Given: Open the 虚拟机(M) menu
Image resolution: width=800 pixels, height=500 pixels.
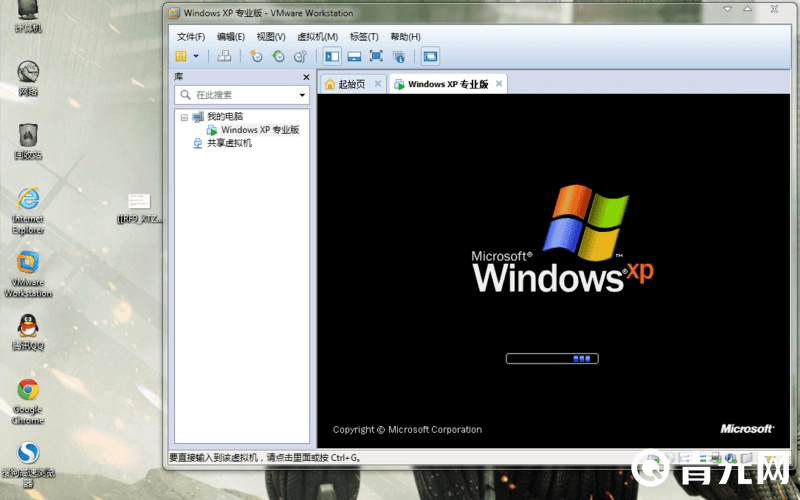Looking at the screenshot, I should (317, 37).
